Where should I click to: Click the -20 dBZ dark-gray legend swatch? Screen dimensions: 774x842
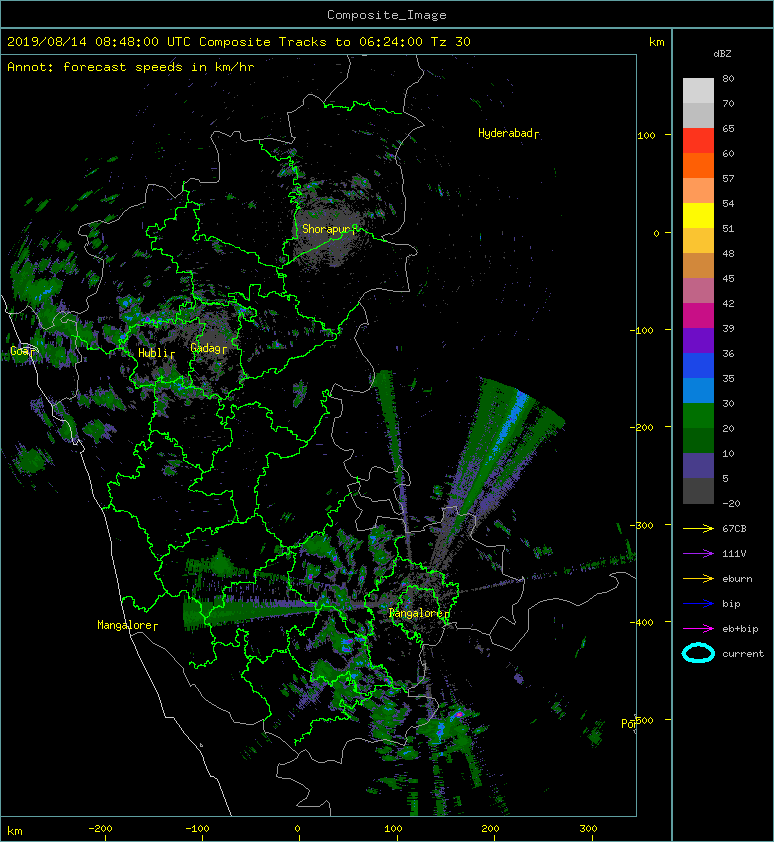coord(698,491)
